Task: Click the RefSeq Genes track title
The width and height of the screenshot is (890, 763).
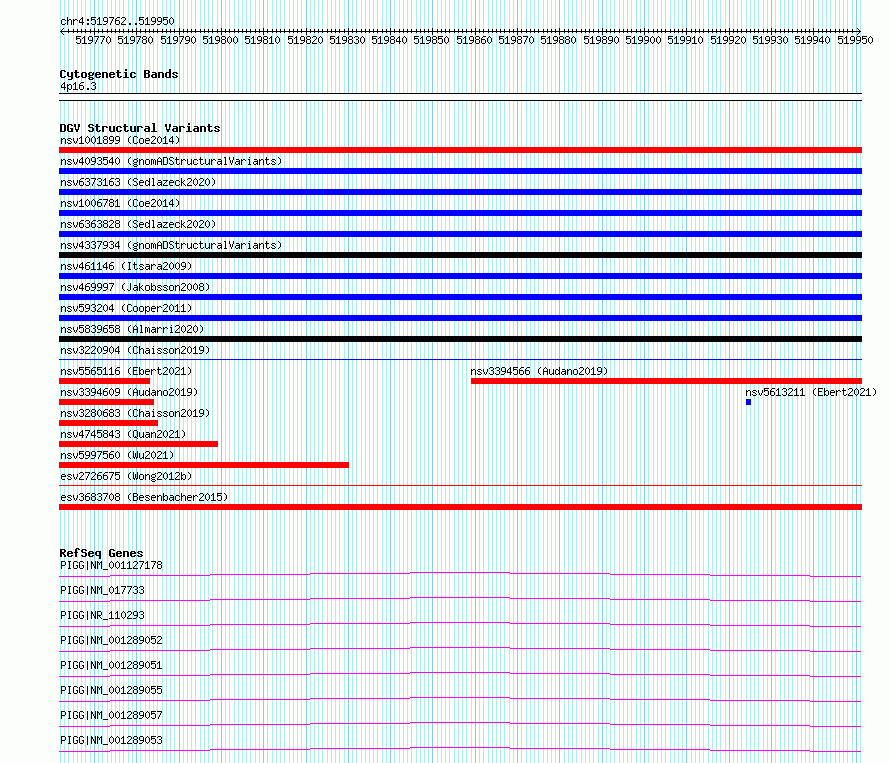Action: (x=102, y=553)
